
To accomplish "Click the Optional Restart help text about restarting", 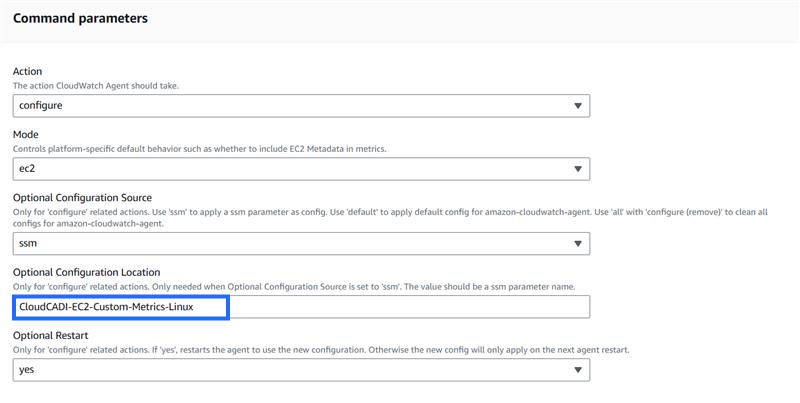I will [320, 349].
